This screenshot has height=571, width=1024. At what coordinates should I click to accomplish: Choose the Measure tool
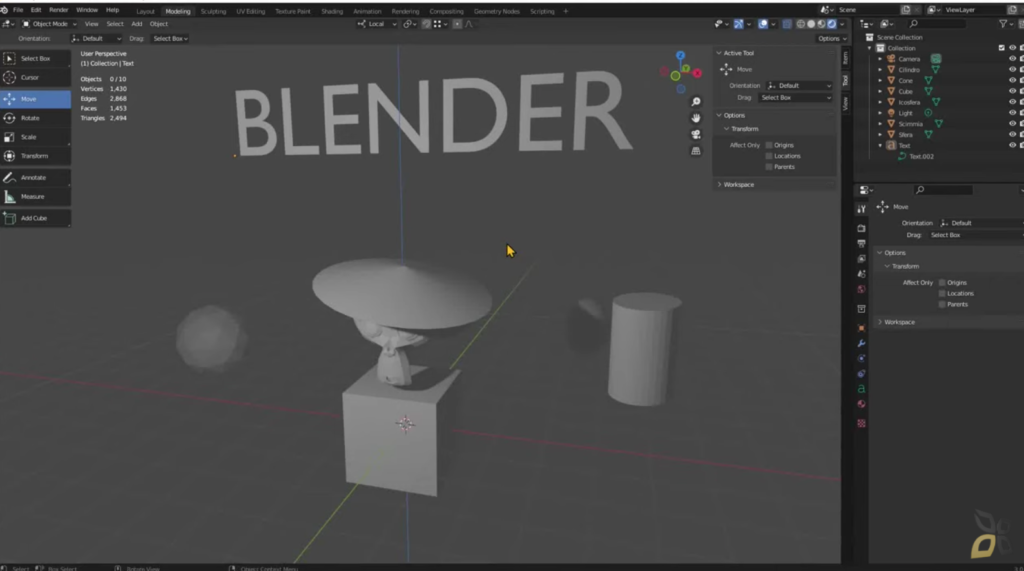[x=35, y=197]
